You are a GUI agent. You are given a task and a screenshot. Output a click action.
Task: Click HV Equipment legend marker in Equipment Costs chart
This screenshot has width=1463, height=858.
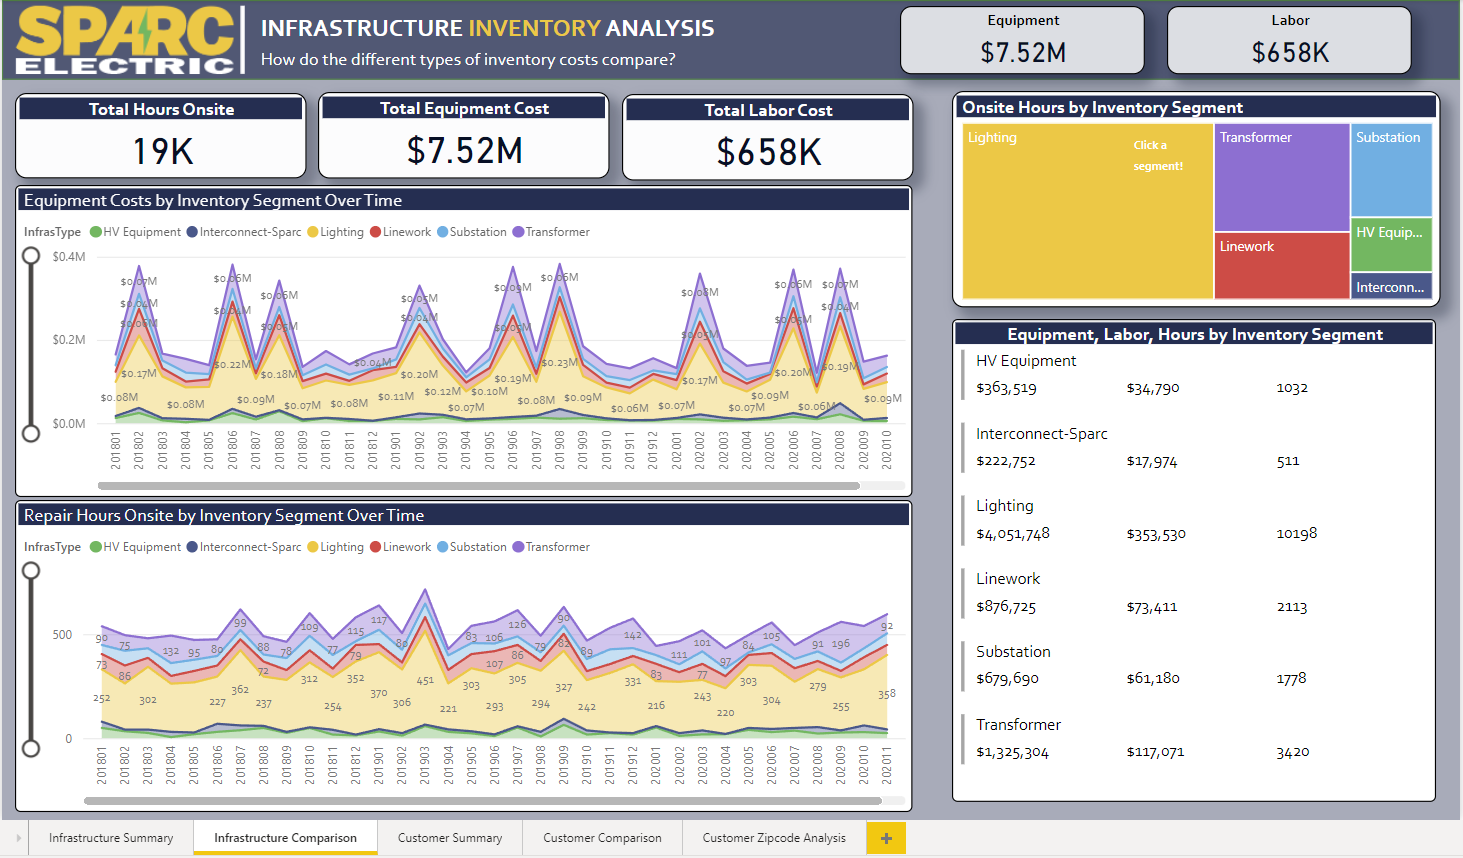coord(96,232)
